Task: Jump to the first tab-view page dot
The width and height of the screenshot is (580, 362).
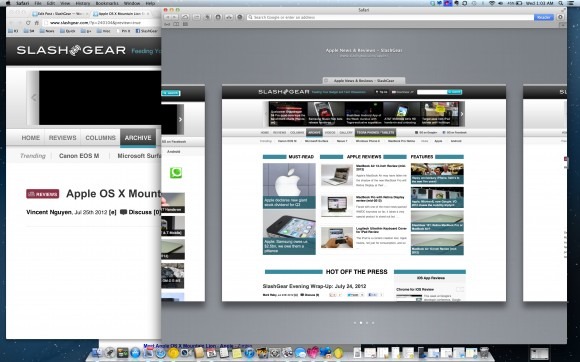Action: [x=355, y=322]
